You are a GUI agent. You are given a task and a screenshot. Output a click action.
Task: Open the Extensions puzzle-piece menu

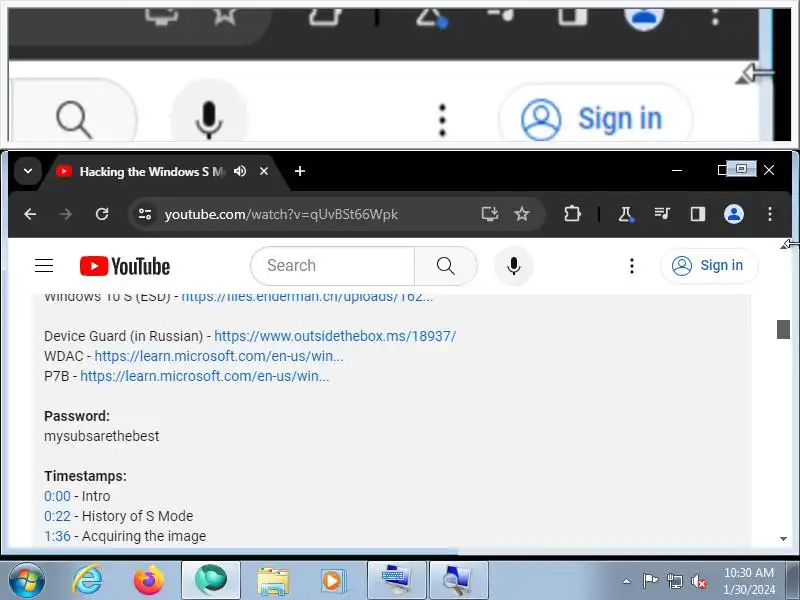(572, 214)
